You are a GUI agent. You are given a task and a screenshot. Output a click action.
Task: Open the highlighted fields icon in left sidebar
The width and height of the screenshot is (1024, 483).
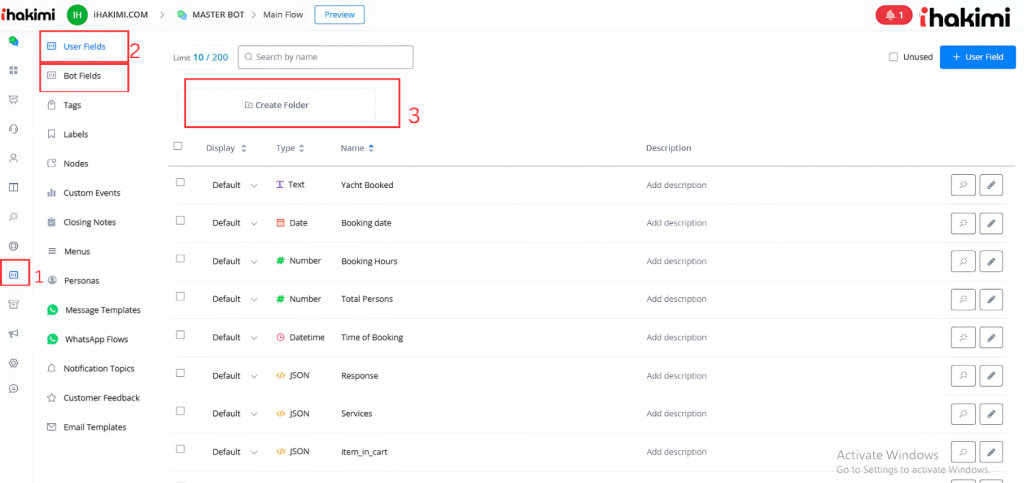pyautogui.click(x=14, y=275)
